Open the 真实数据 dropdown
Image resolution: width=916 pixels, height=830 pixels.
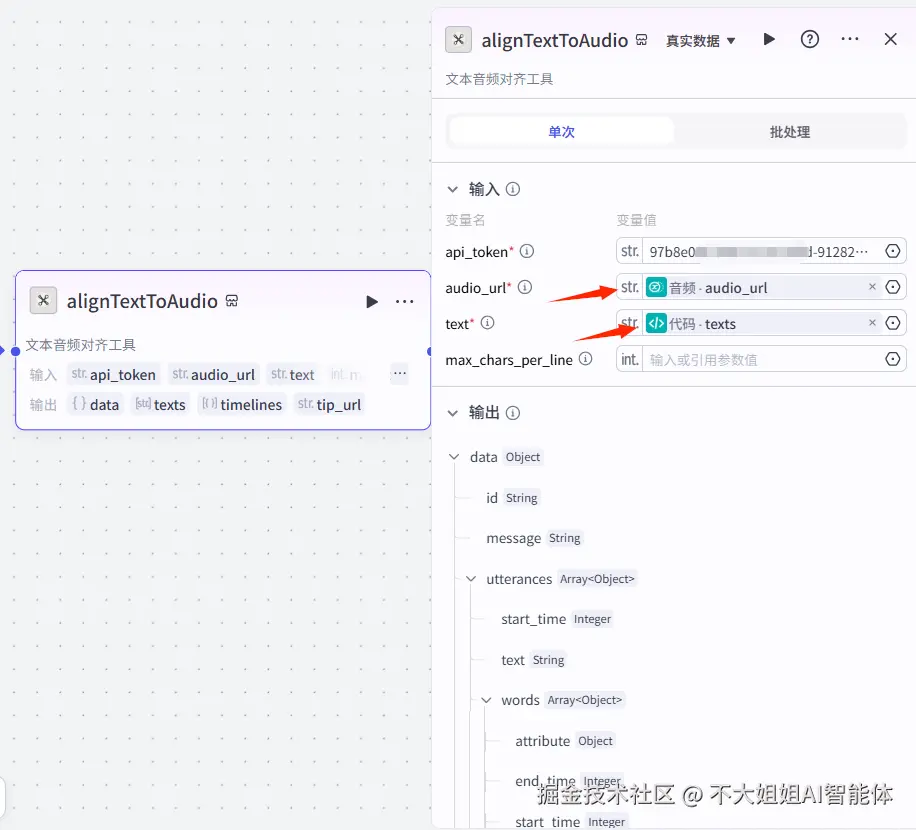tap(700, 41)
